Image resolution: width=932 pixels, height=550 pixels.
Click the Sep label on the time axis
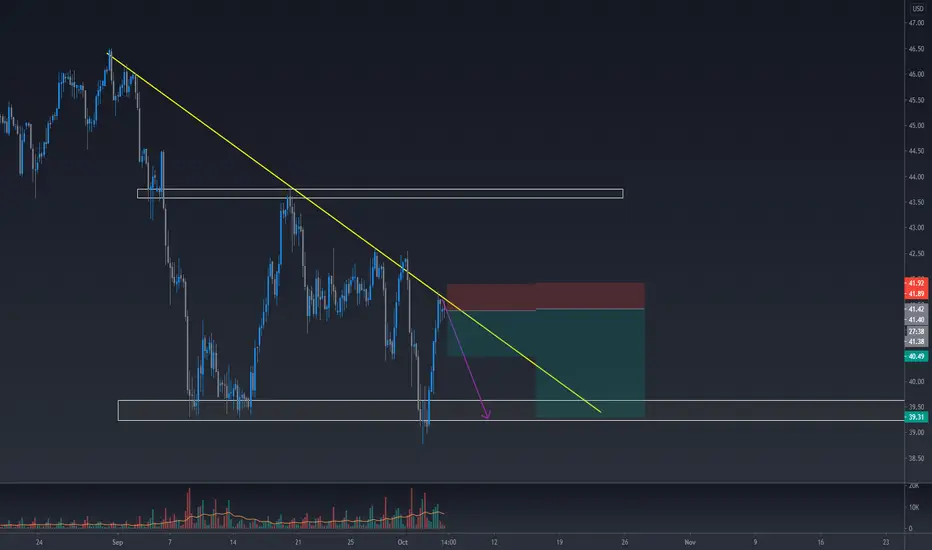(x=117, y=542)
